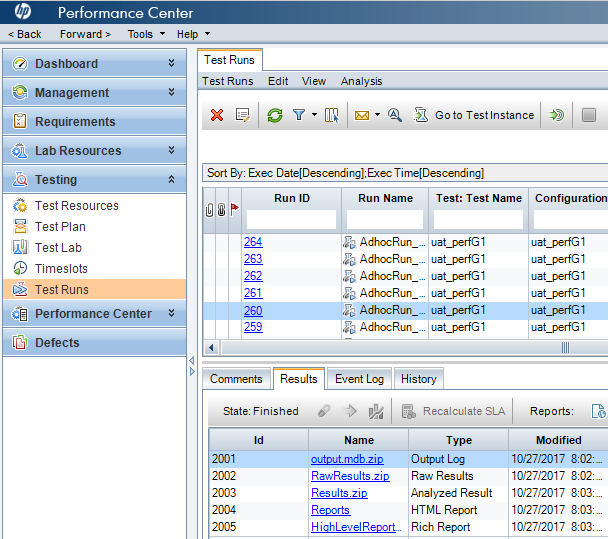Select Test Lab in the sidebar
The image size is (613, 539).
click(58, 247)
